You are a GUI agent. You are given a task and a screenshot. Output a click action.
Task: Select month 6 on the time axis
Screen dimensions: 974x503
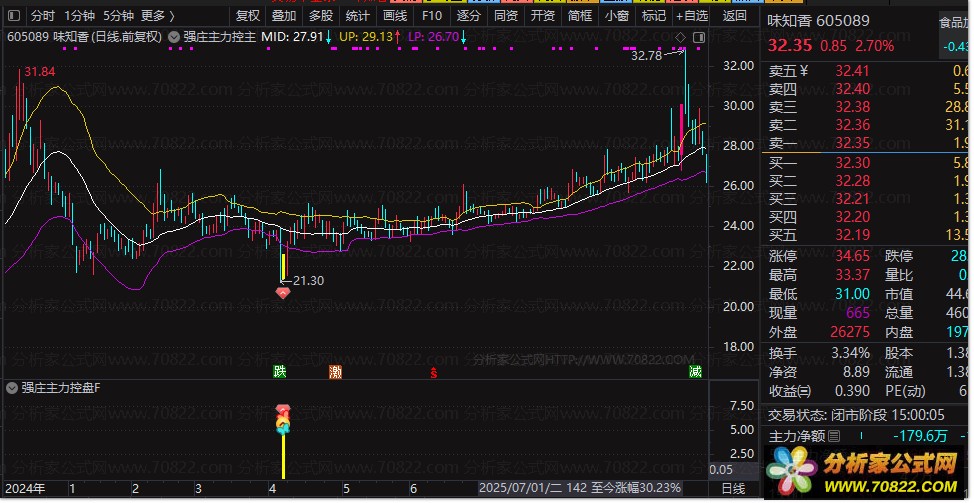[x=413, y=489]
